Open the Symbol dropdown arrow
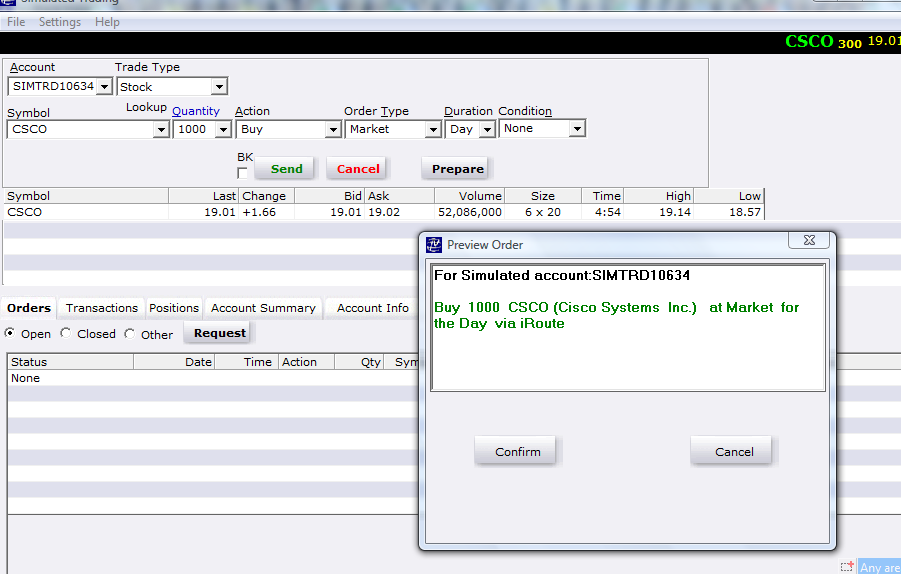The image size is (901, 574). coord(161,129)
